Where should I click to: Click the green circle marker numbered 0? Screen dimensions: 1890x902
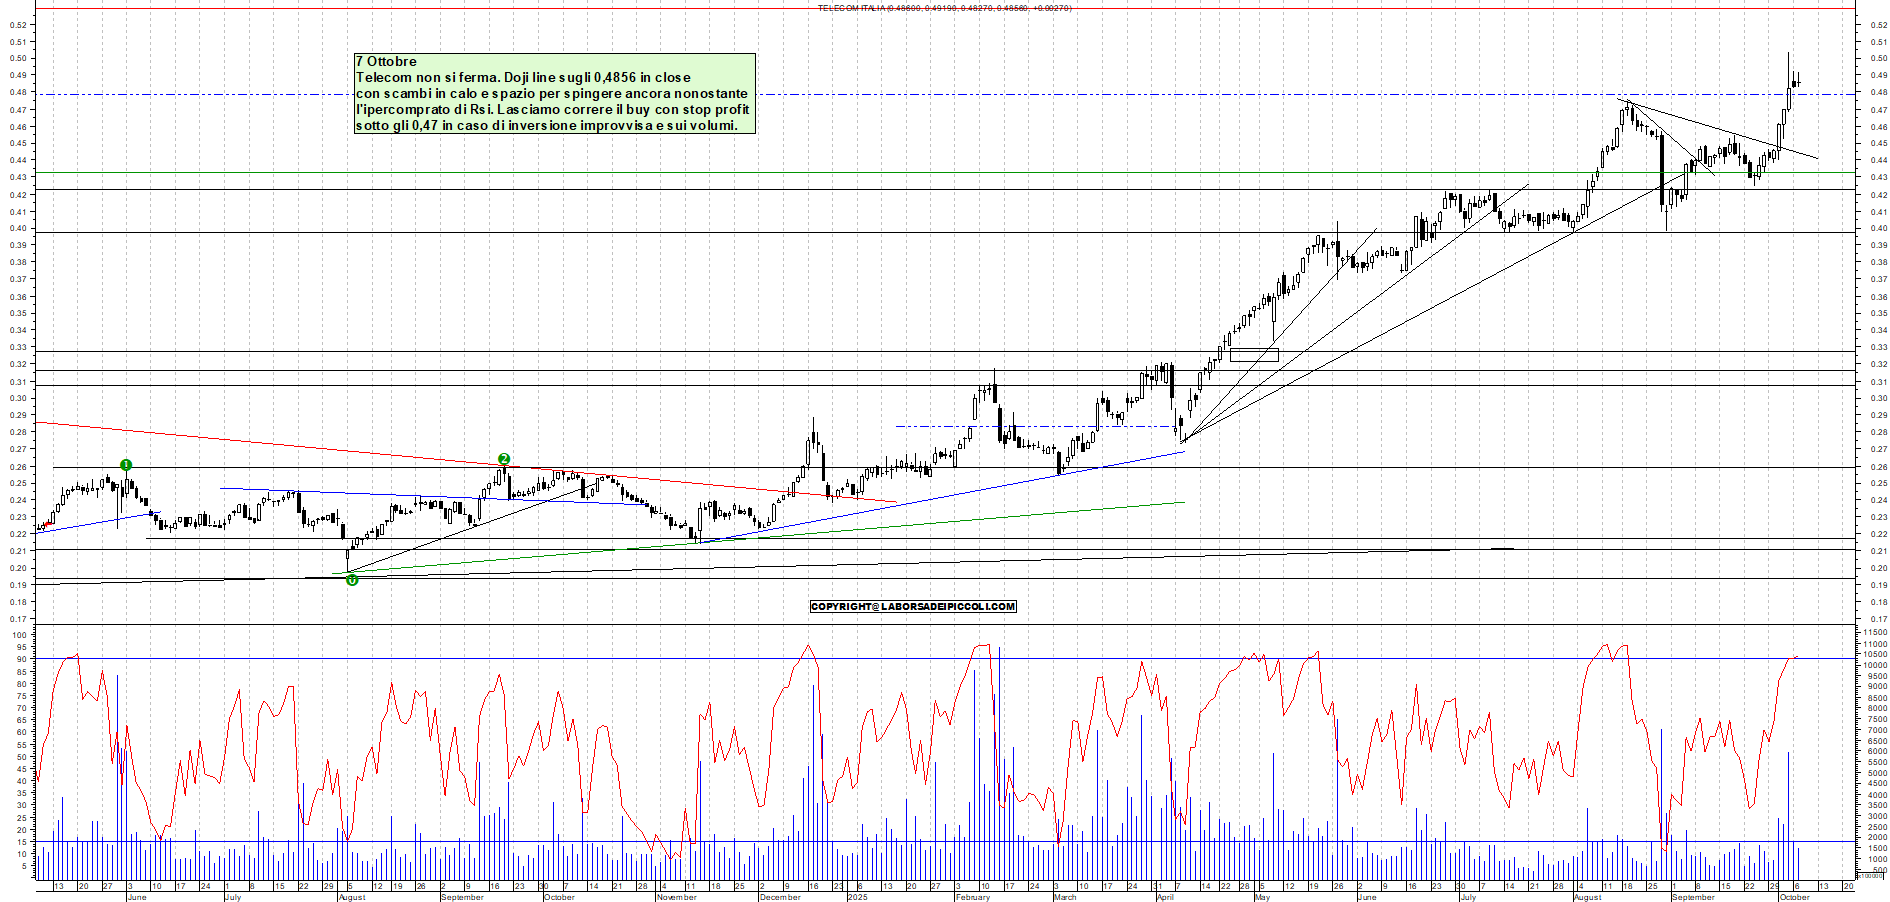point(352,580)
